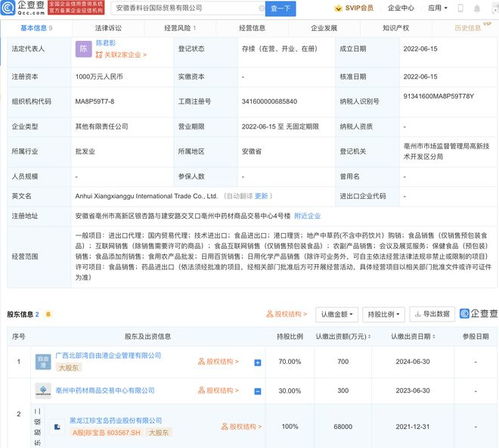This screenshot has height=448, width=499.
Task: Open 股权结构 link in 黑龙江珍宝岛药业 row
Action: click(241, 427)
